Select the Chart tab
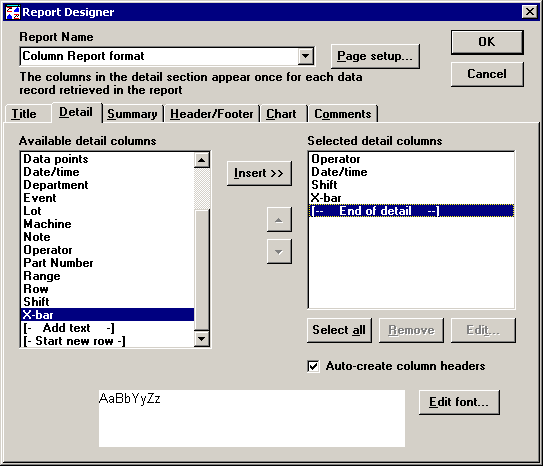 (281, 114)
